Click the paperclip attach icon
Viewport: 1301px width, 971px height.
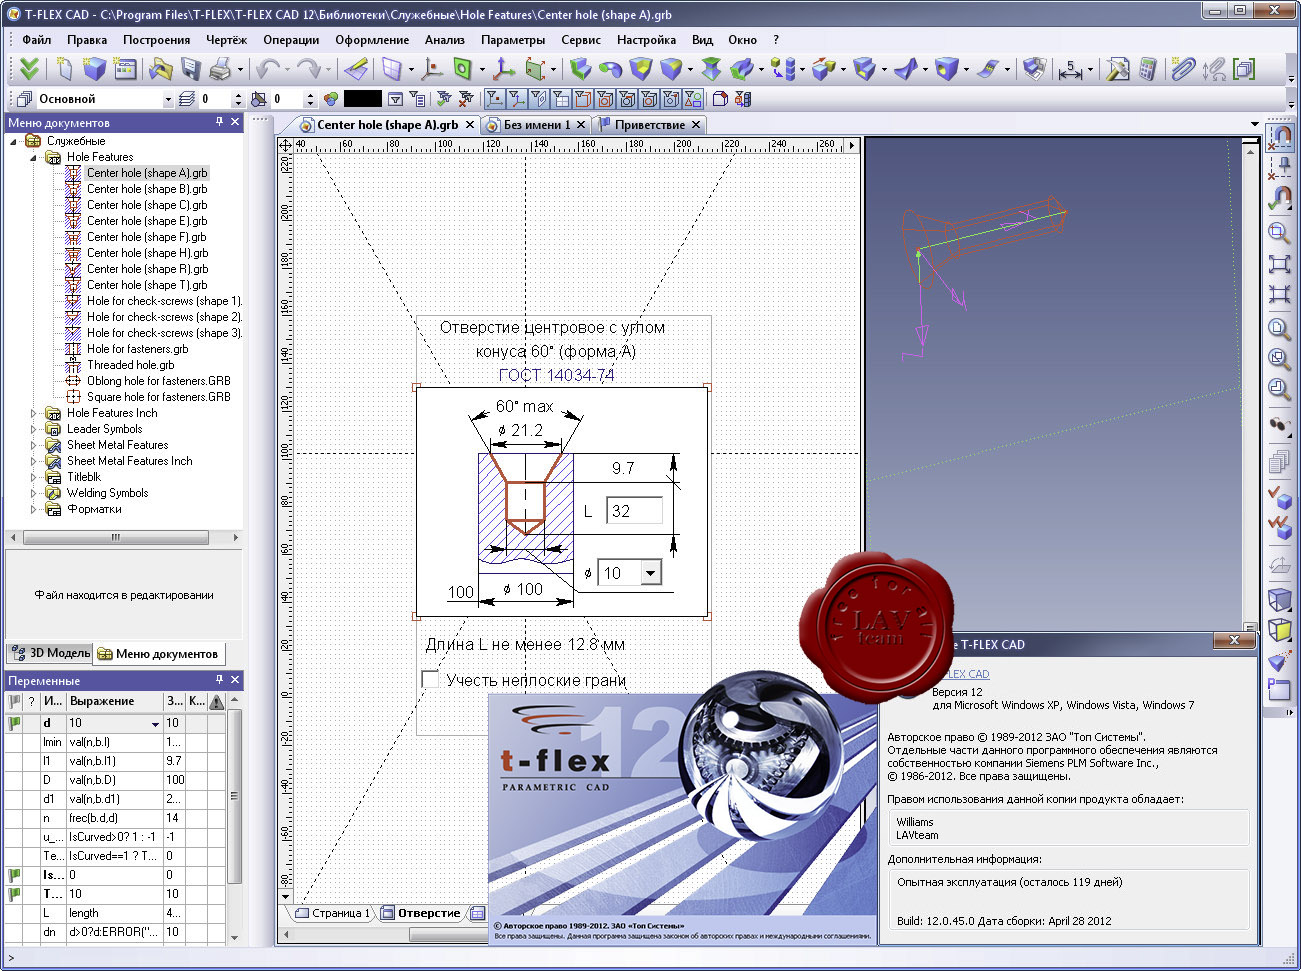click(1184, 69)
